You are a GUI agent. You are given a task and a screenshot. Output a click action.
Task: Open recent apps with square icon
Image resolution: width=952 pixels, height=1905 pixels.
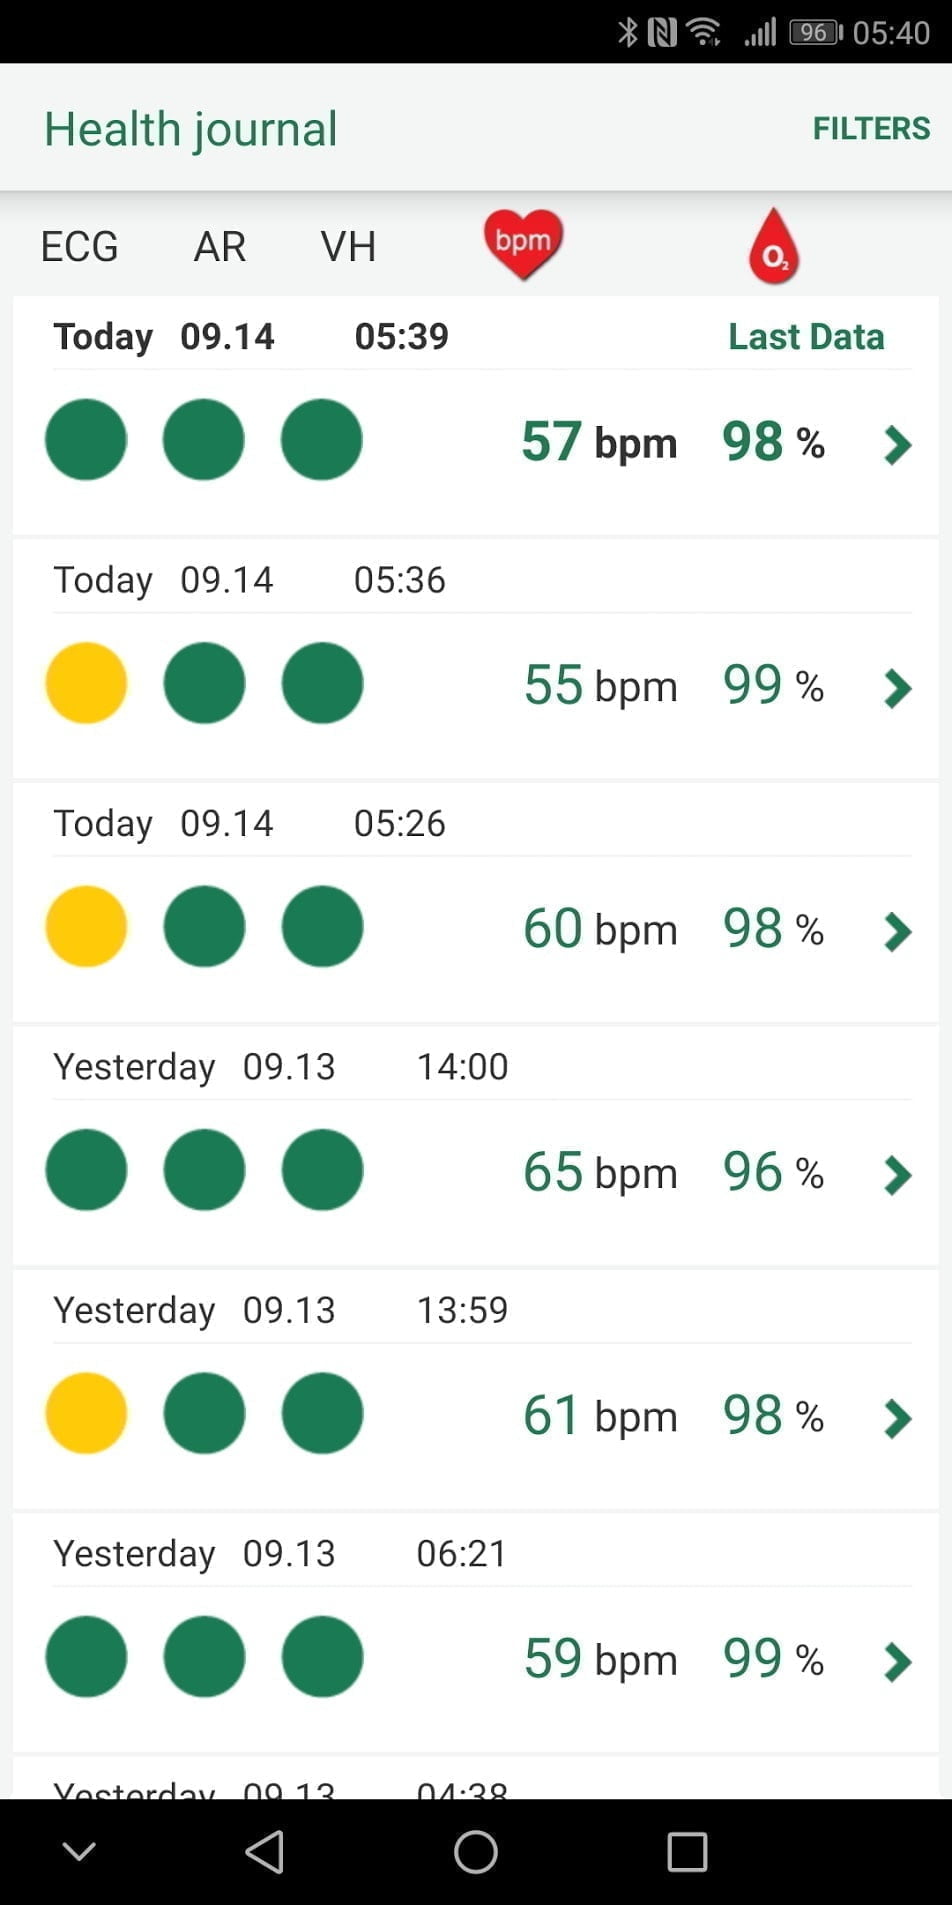click(x=687, y=1852)
